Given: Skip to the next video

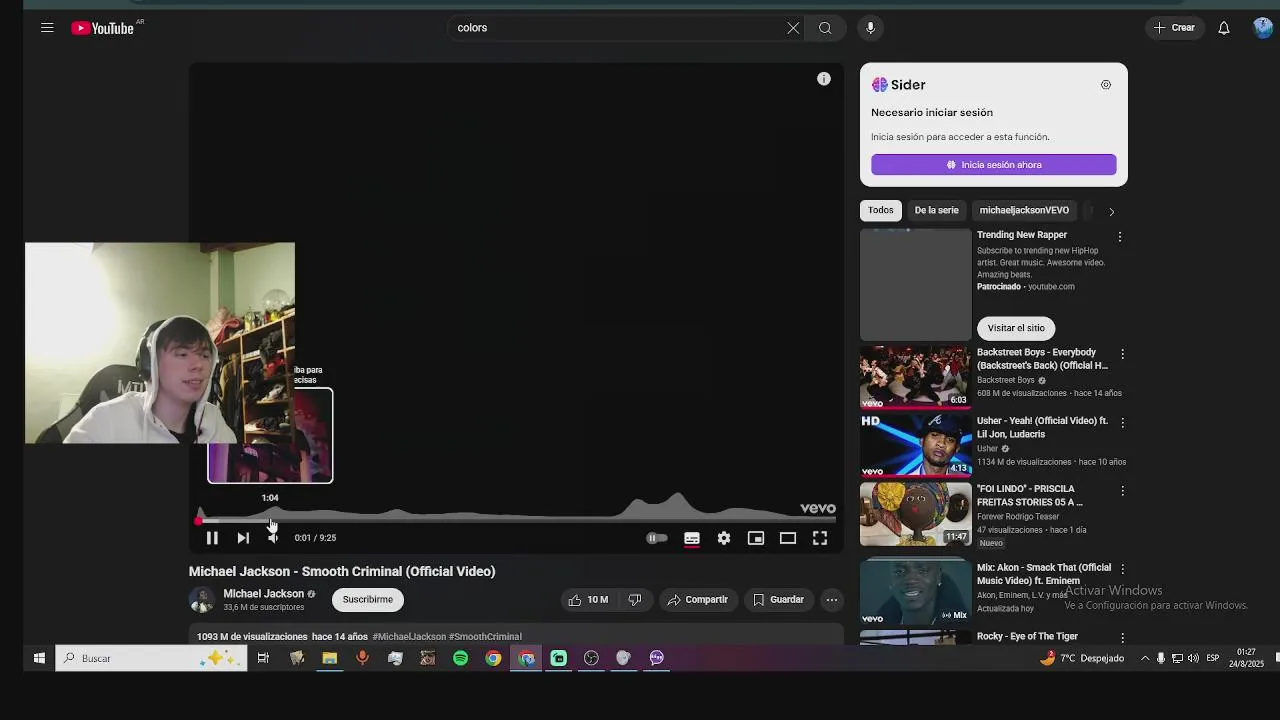Looking at the screenshot, I should tap(243, 538).
